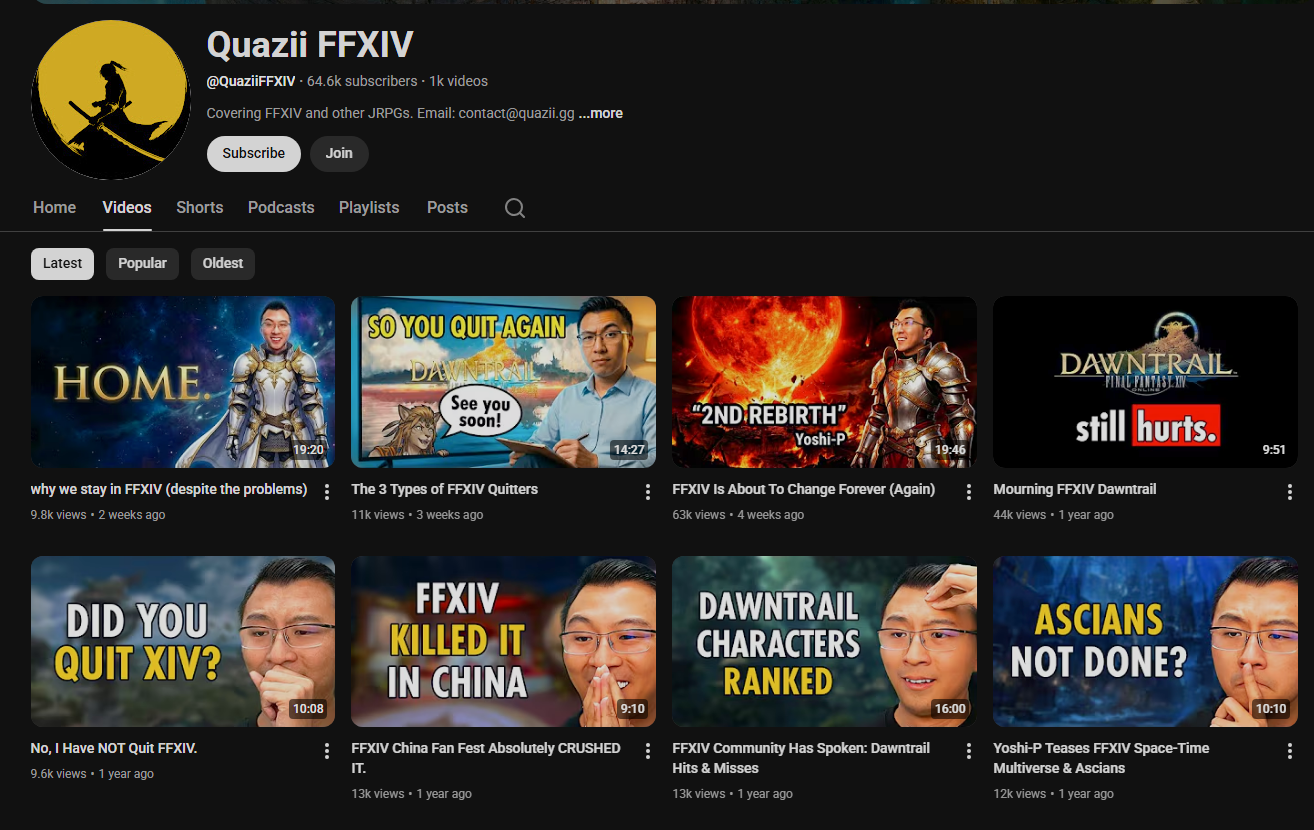The height and width of the screenshot is (830, 1314).
Task: Open options menu for 'The 3 Types of FFXIV Quitters'
Action: (648, 492)
